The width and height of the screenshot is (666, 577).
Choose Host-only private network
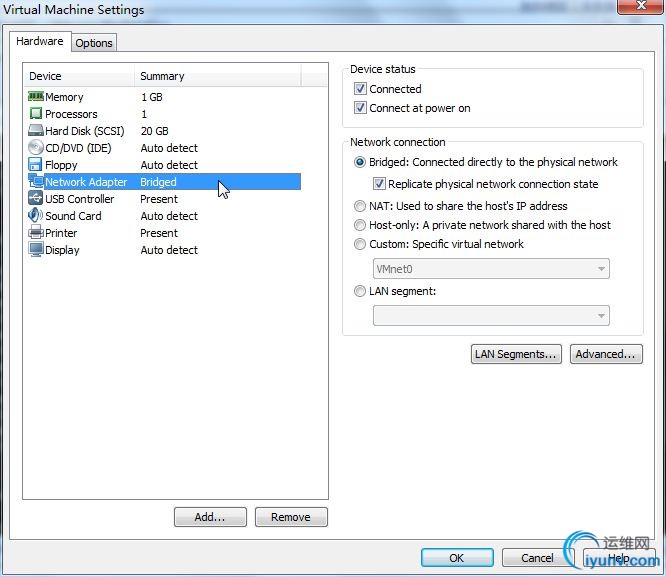360,225
